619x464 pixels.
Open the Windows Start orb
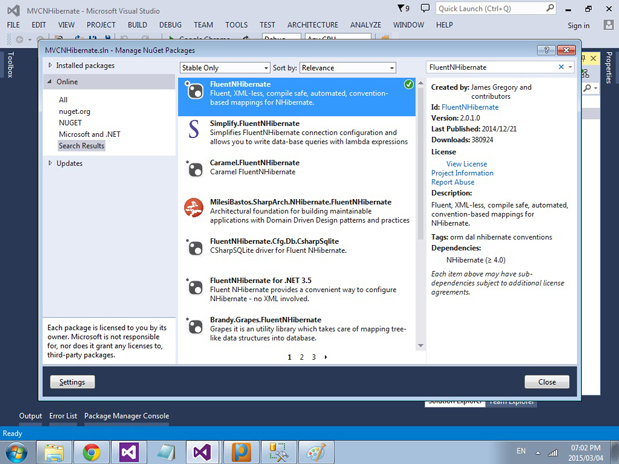pyautogui.click(x=17, y=453)
